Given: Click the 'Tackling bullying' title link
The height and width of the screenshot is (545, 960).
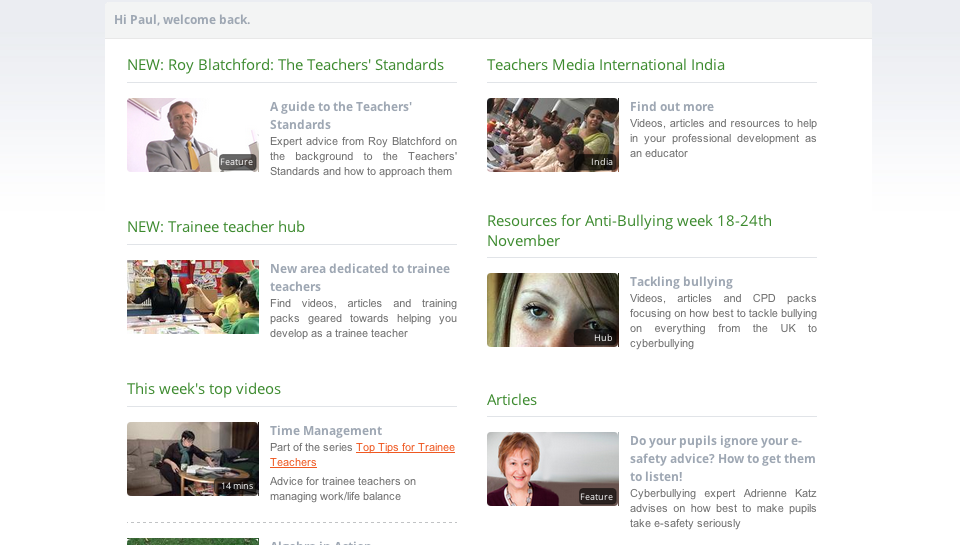Looking at the screenshot, I should [681, 282].
